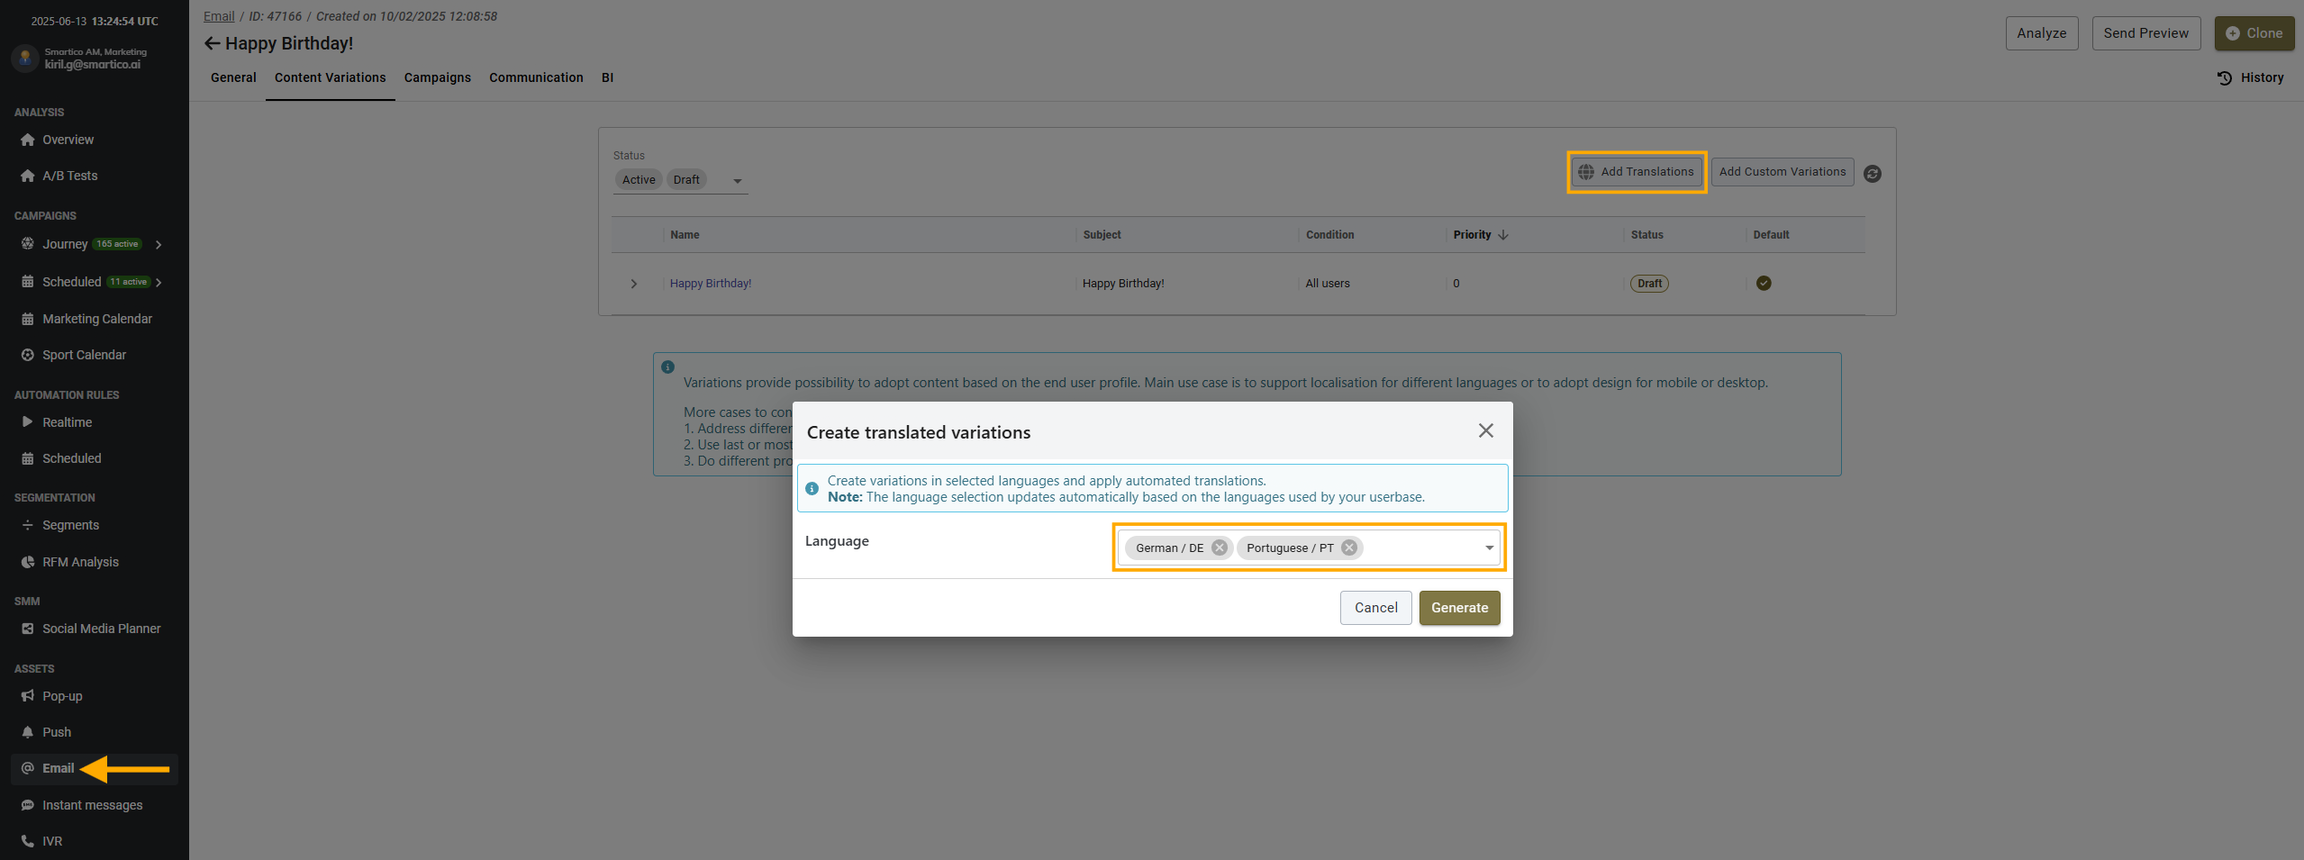Click the back arrow beside Happy Birthday!
The height and width of the screenshot is (860, 2304).
tap(211, 43)
